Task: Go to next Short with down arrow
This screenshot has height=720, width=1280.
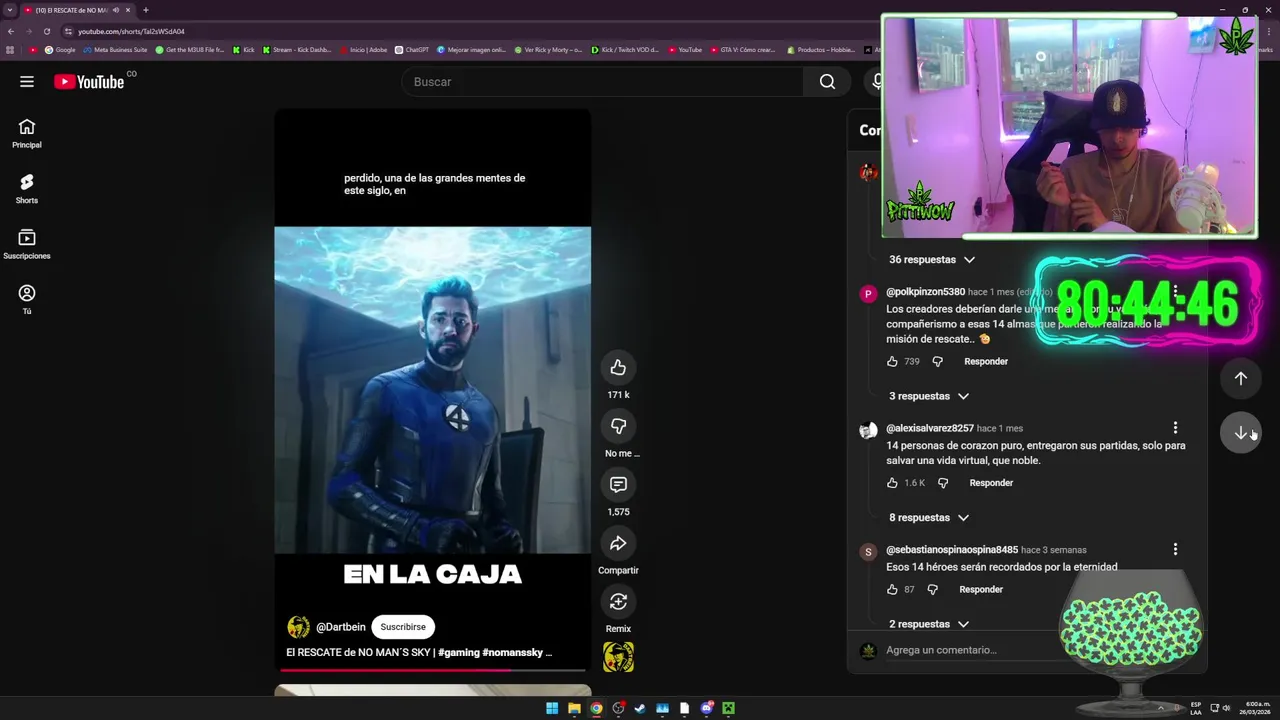Action: point(1240,433)
